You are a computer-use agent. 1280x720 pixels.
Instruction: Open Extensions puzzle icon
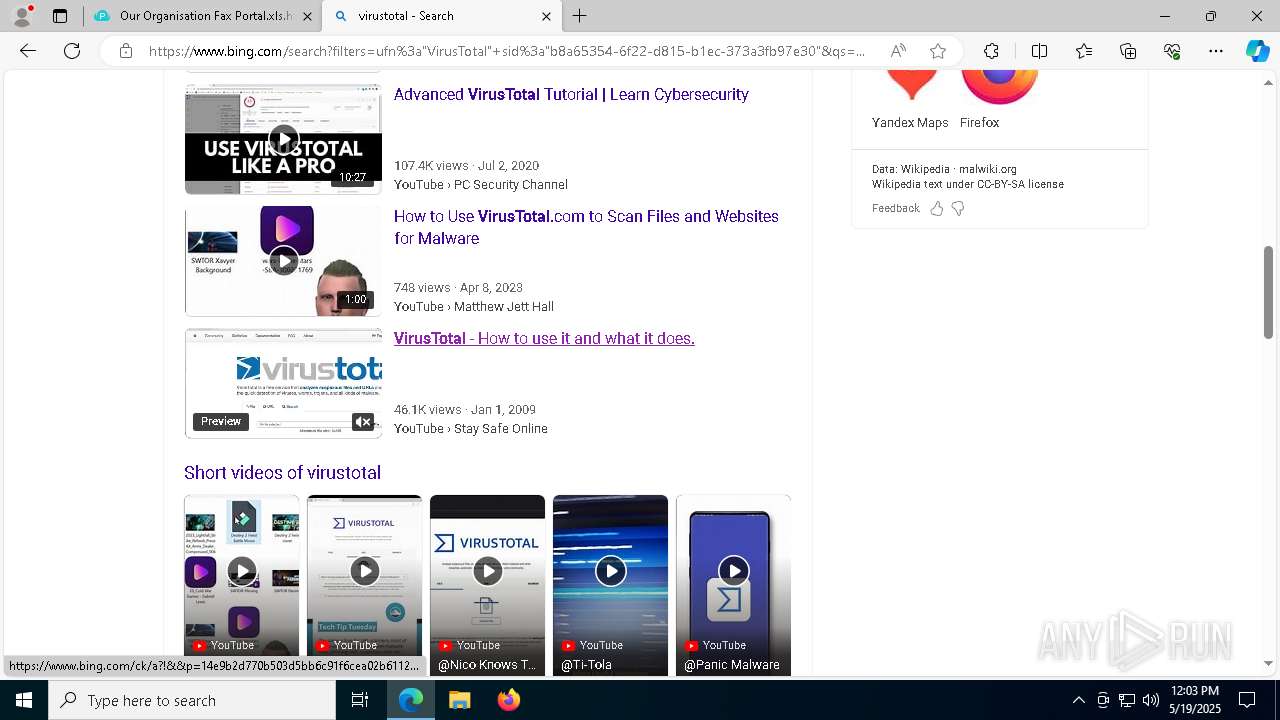(x=991, y=51)
